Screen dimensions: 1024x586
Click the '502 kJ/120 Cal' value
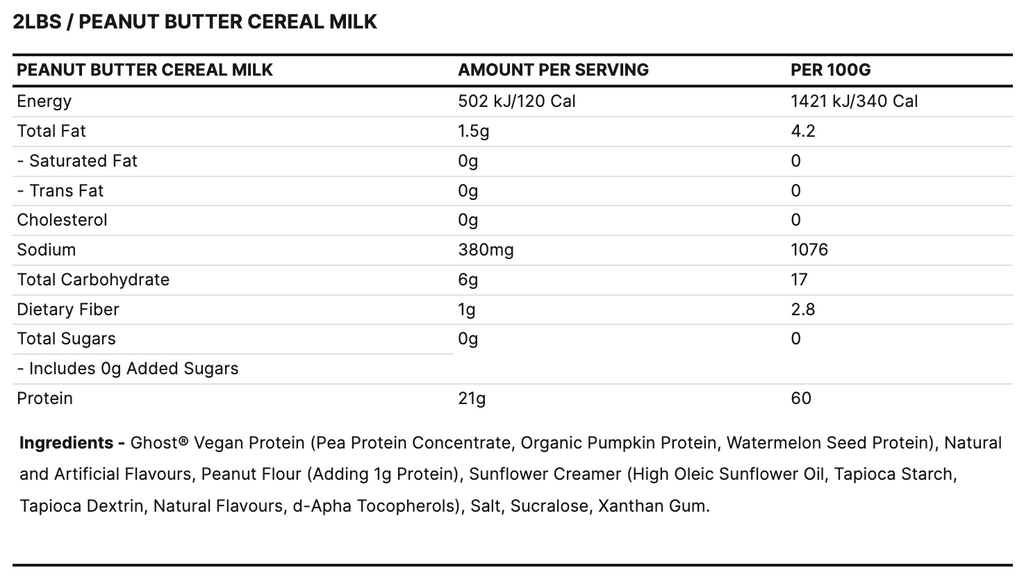pyautogui.click(x=516, y=101)
